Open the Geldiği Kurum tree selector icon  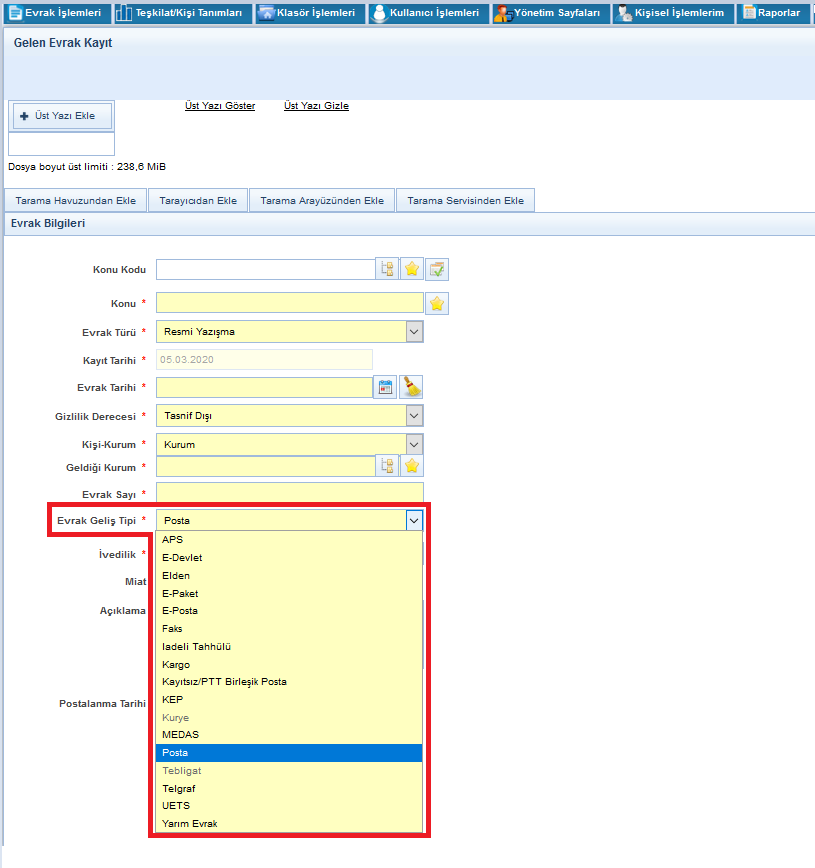(387, 465)
